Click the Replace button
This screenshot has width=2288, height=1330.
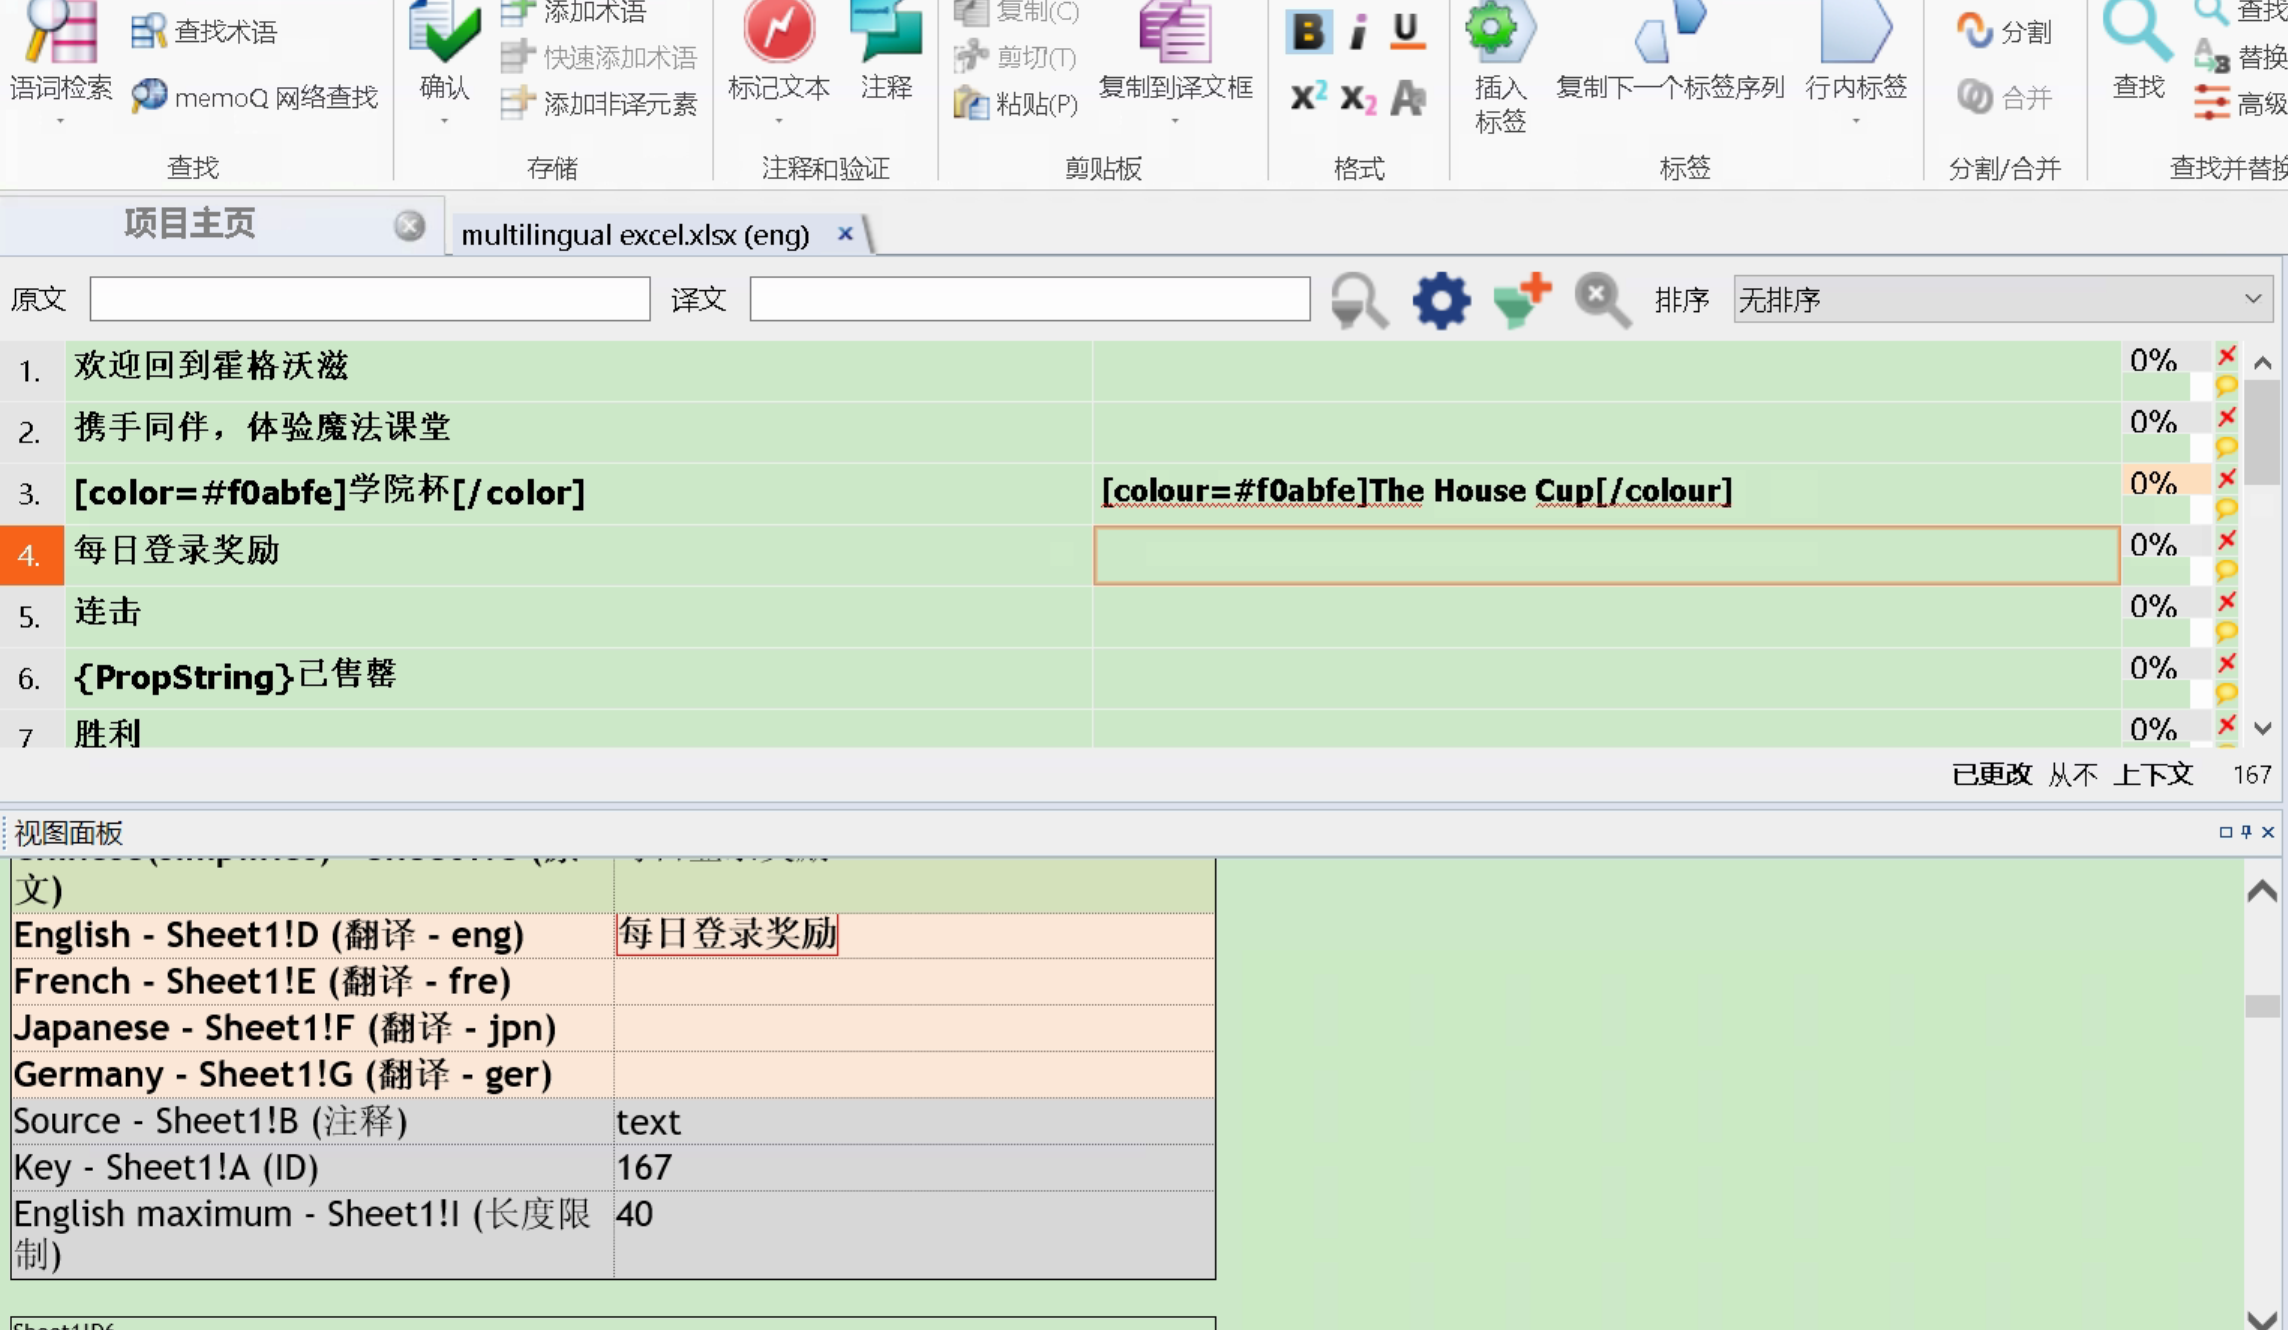2240,57
